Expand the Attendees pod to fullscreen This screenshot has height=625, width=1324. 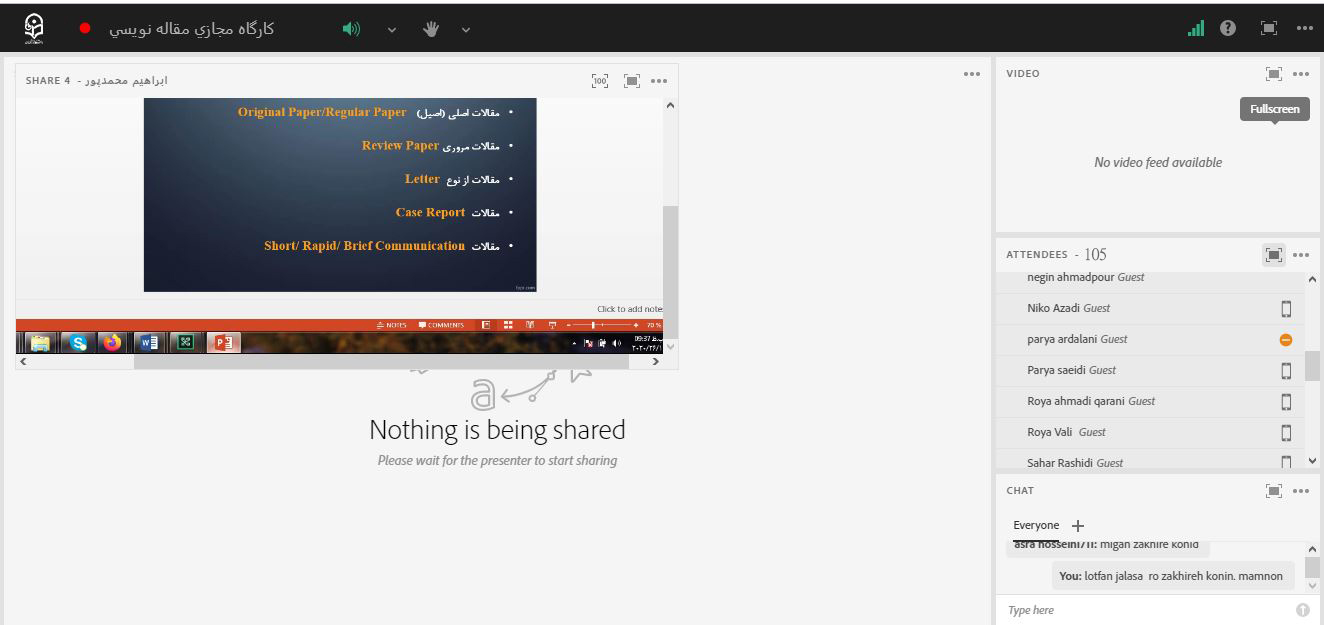pyautogui.click(x=1274, y=255)
